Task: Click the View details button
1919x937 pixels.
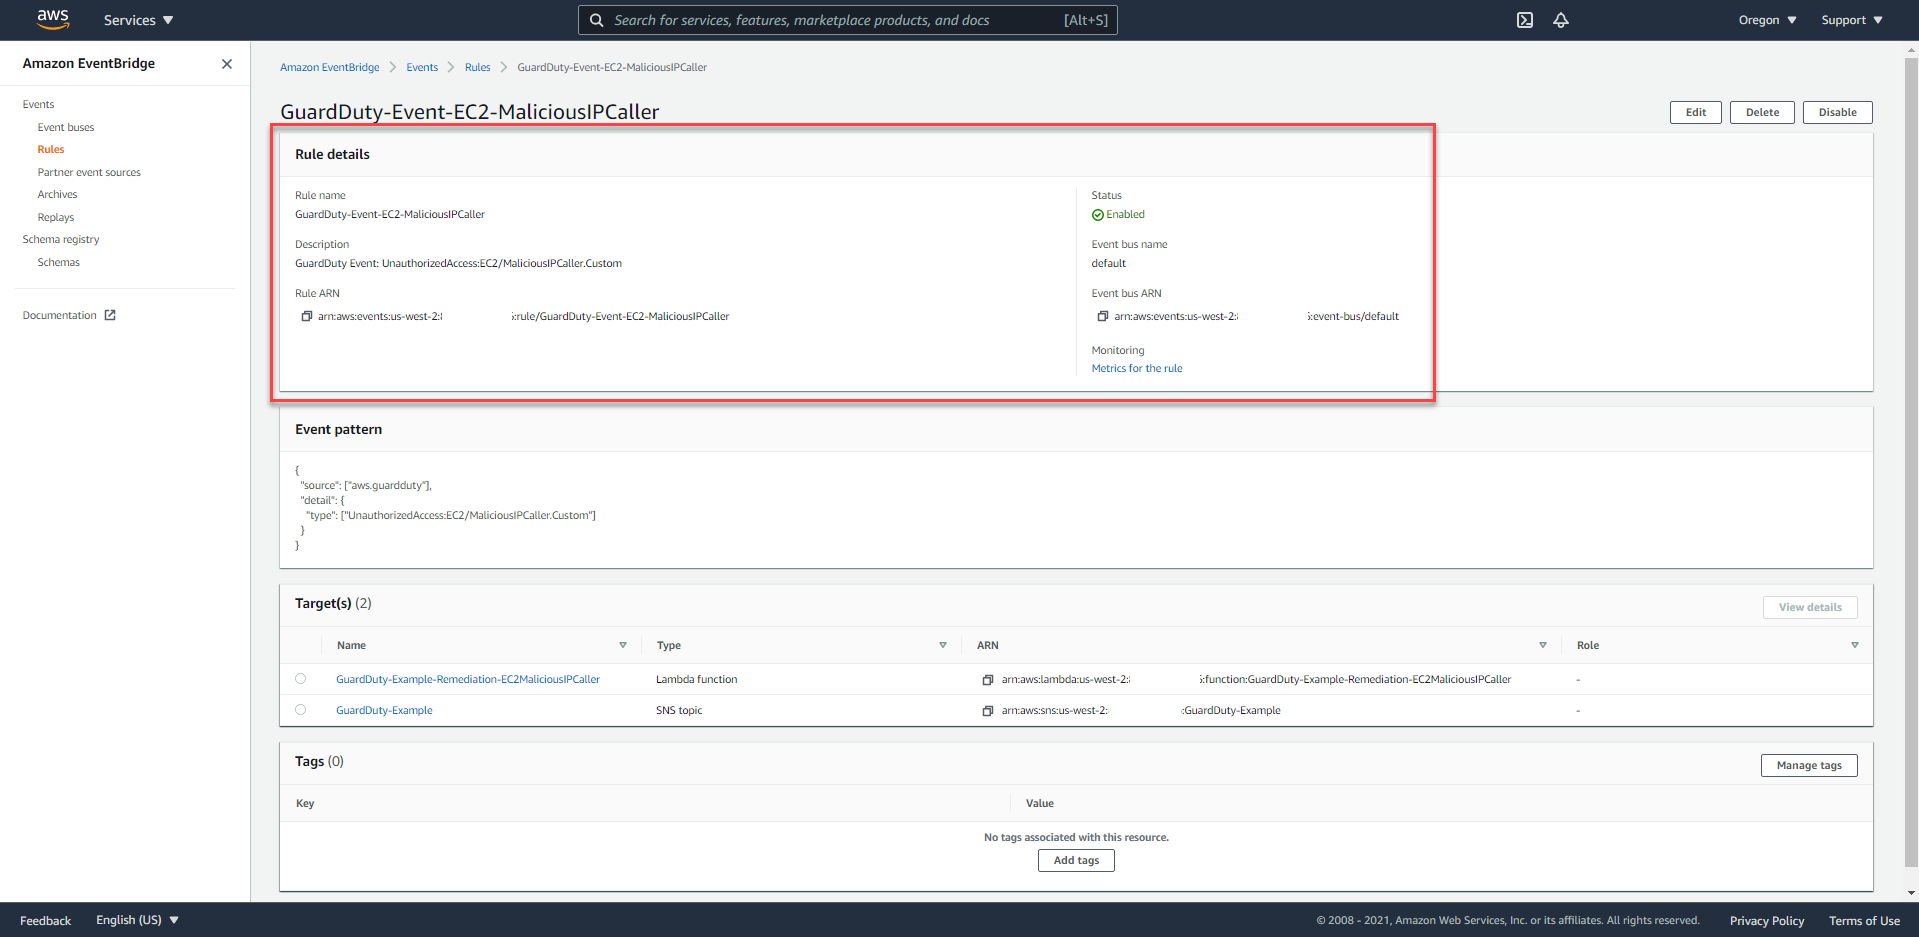Action: click(x=1810, y=607)
